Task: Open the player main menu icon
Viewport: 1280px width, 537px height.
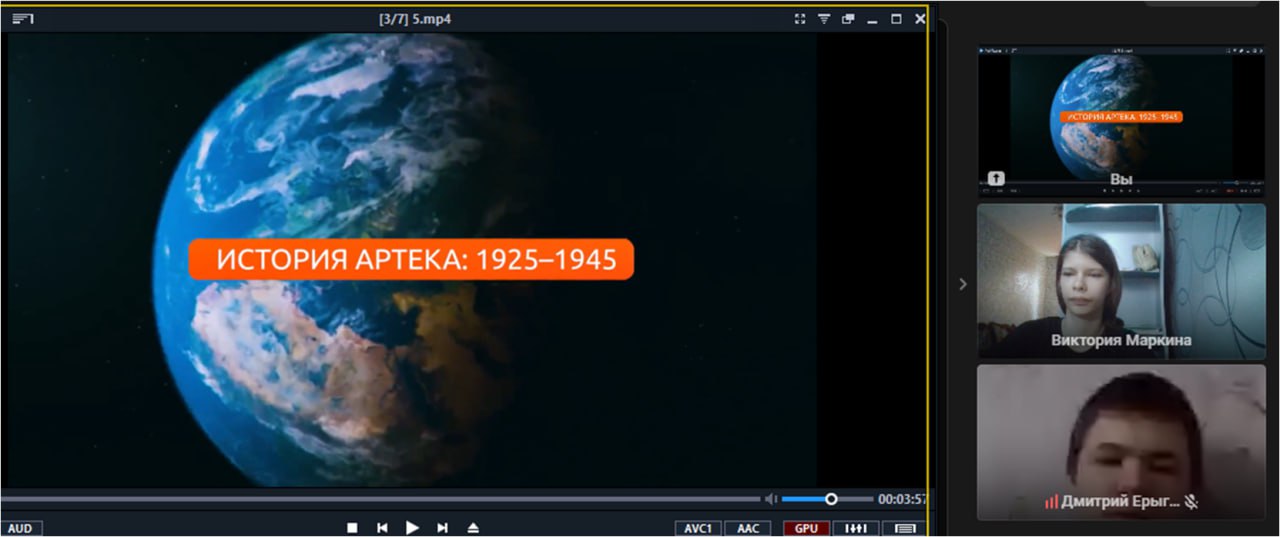Action: (22, 19)
